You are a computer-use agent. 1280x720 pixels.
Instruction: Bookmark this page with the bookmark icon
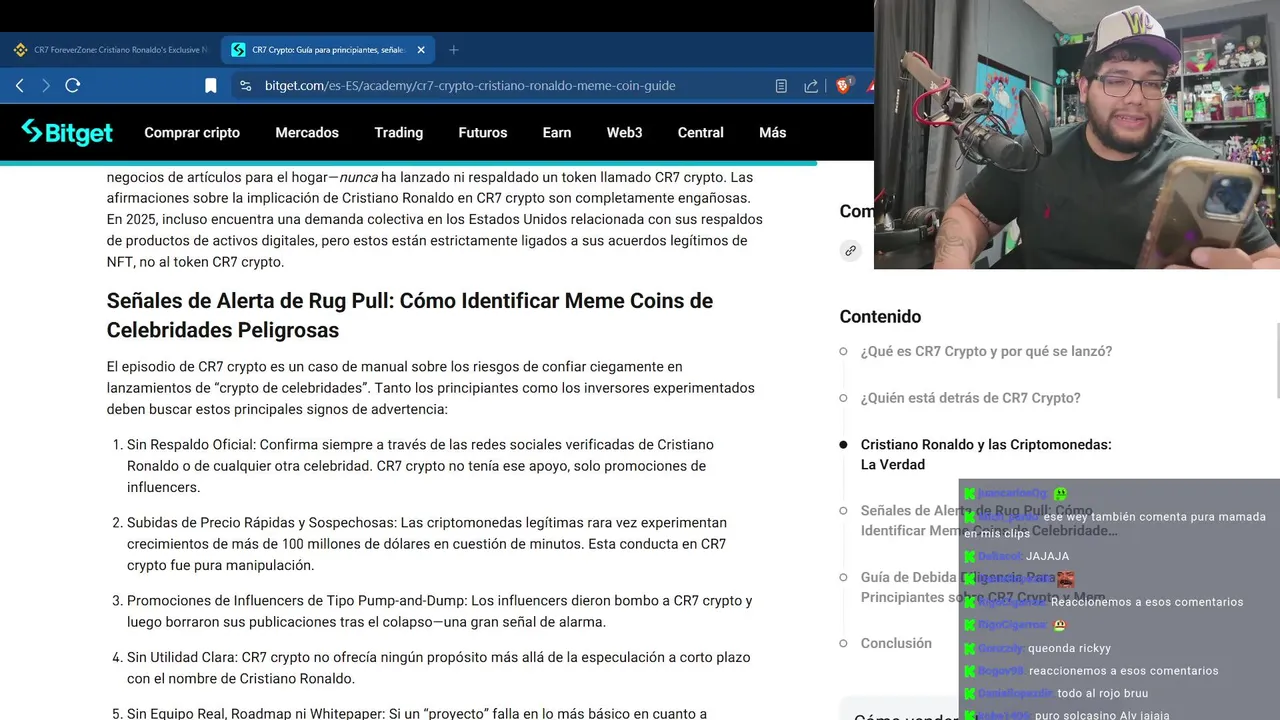click(x=211, y=86)
